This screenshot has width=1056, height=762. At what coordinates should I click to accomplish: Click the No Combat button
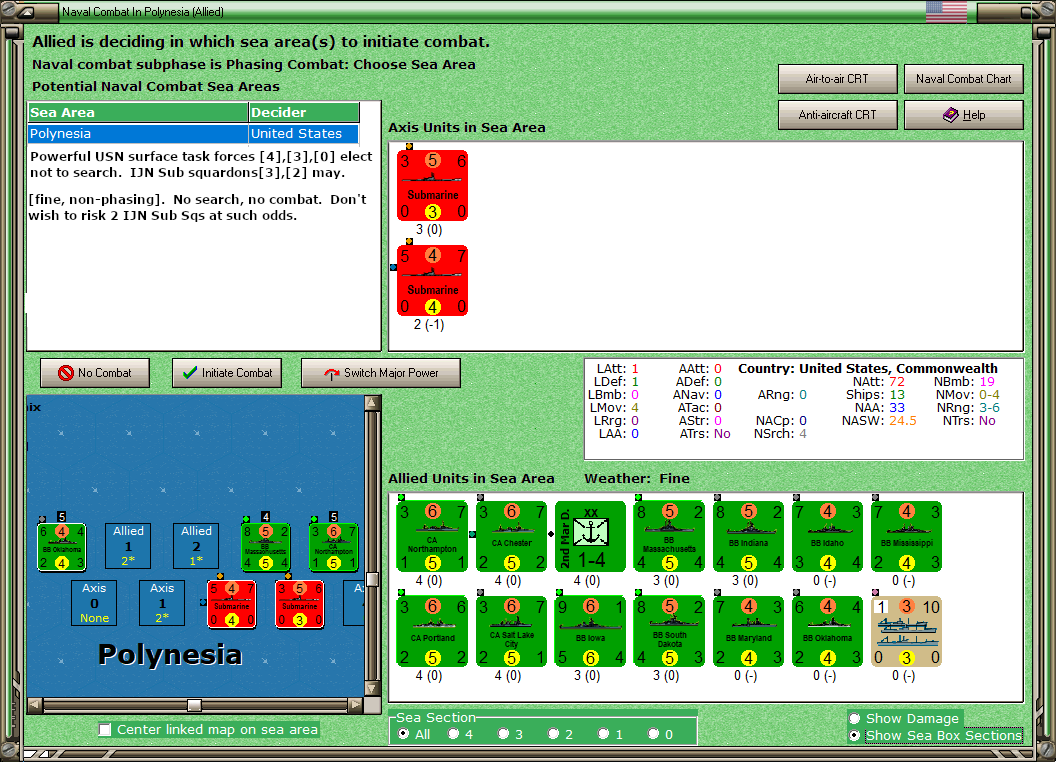click(95, 373)
